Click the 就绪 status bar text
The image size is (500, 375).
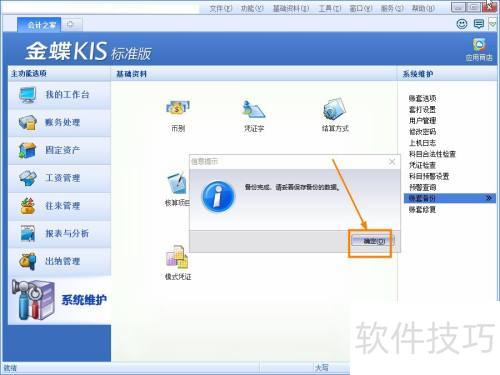tap(10, 368)
